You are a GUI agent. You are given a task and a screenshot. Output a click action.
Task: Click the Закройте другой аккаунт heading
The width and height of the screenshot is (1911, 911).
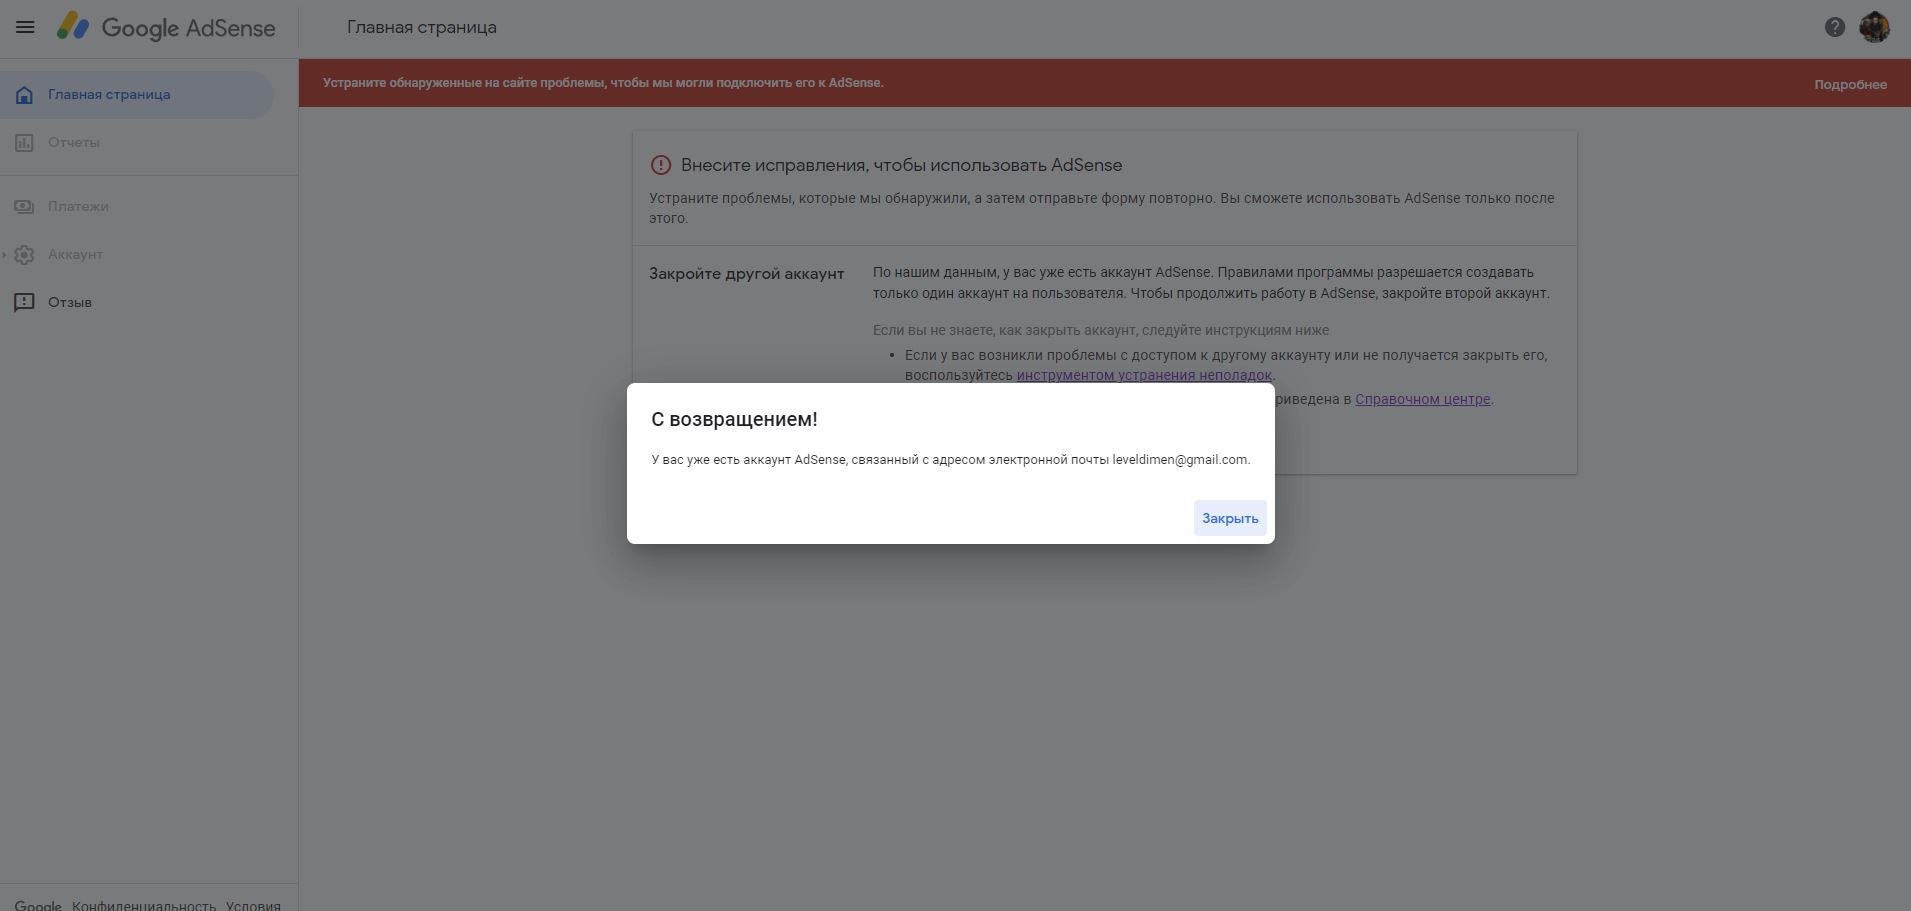coord(747,274)
